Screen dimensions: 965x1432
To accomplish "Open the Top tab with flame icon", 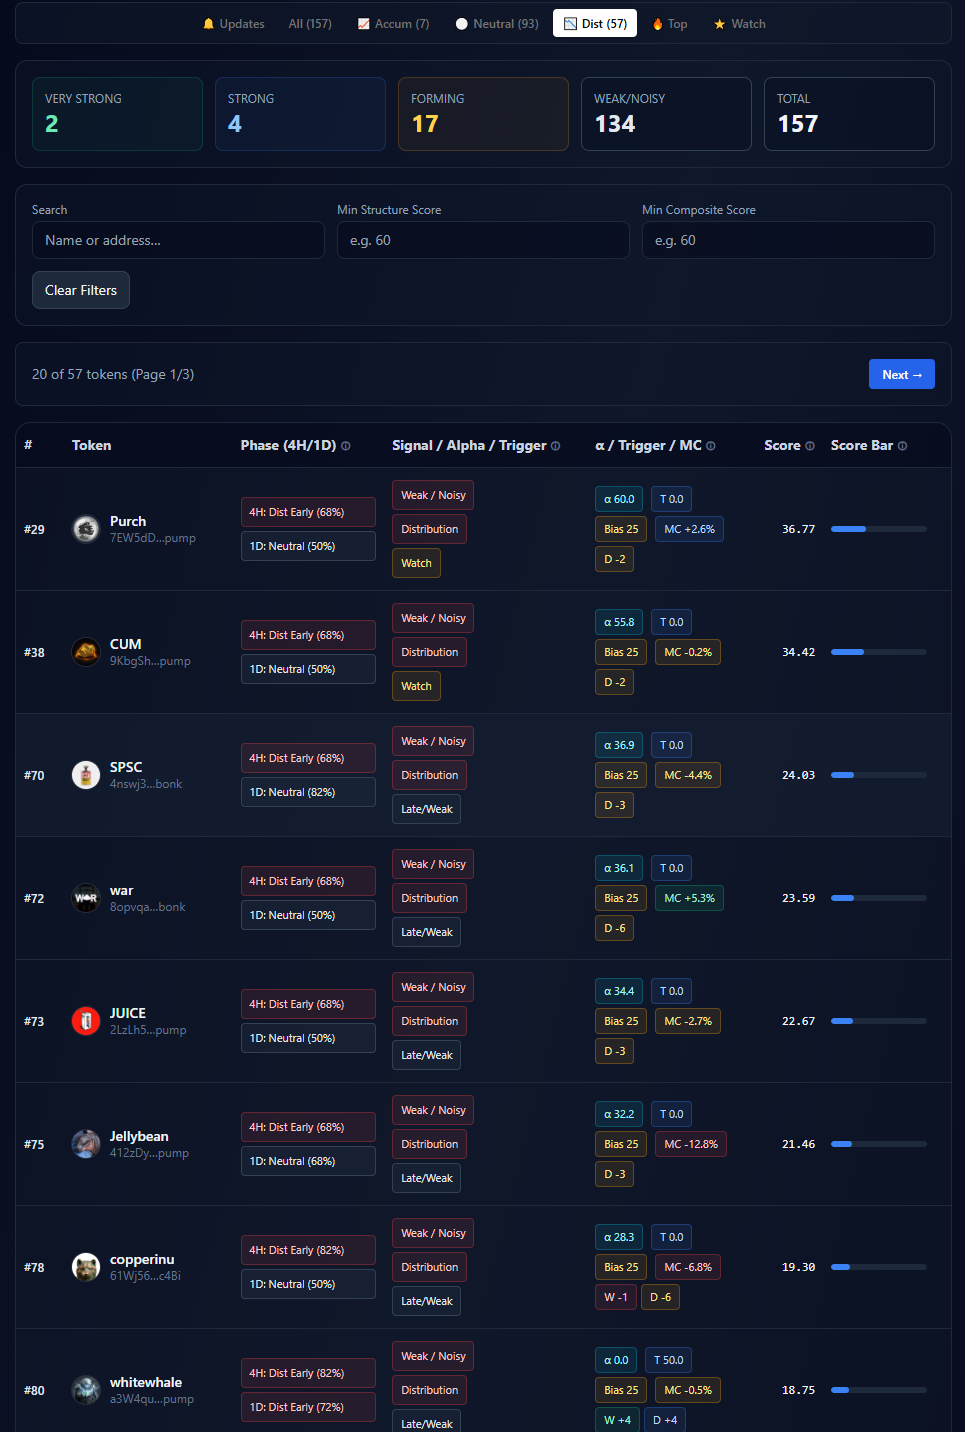I will (670, 24).
